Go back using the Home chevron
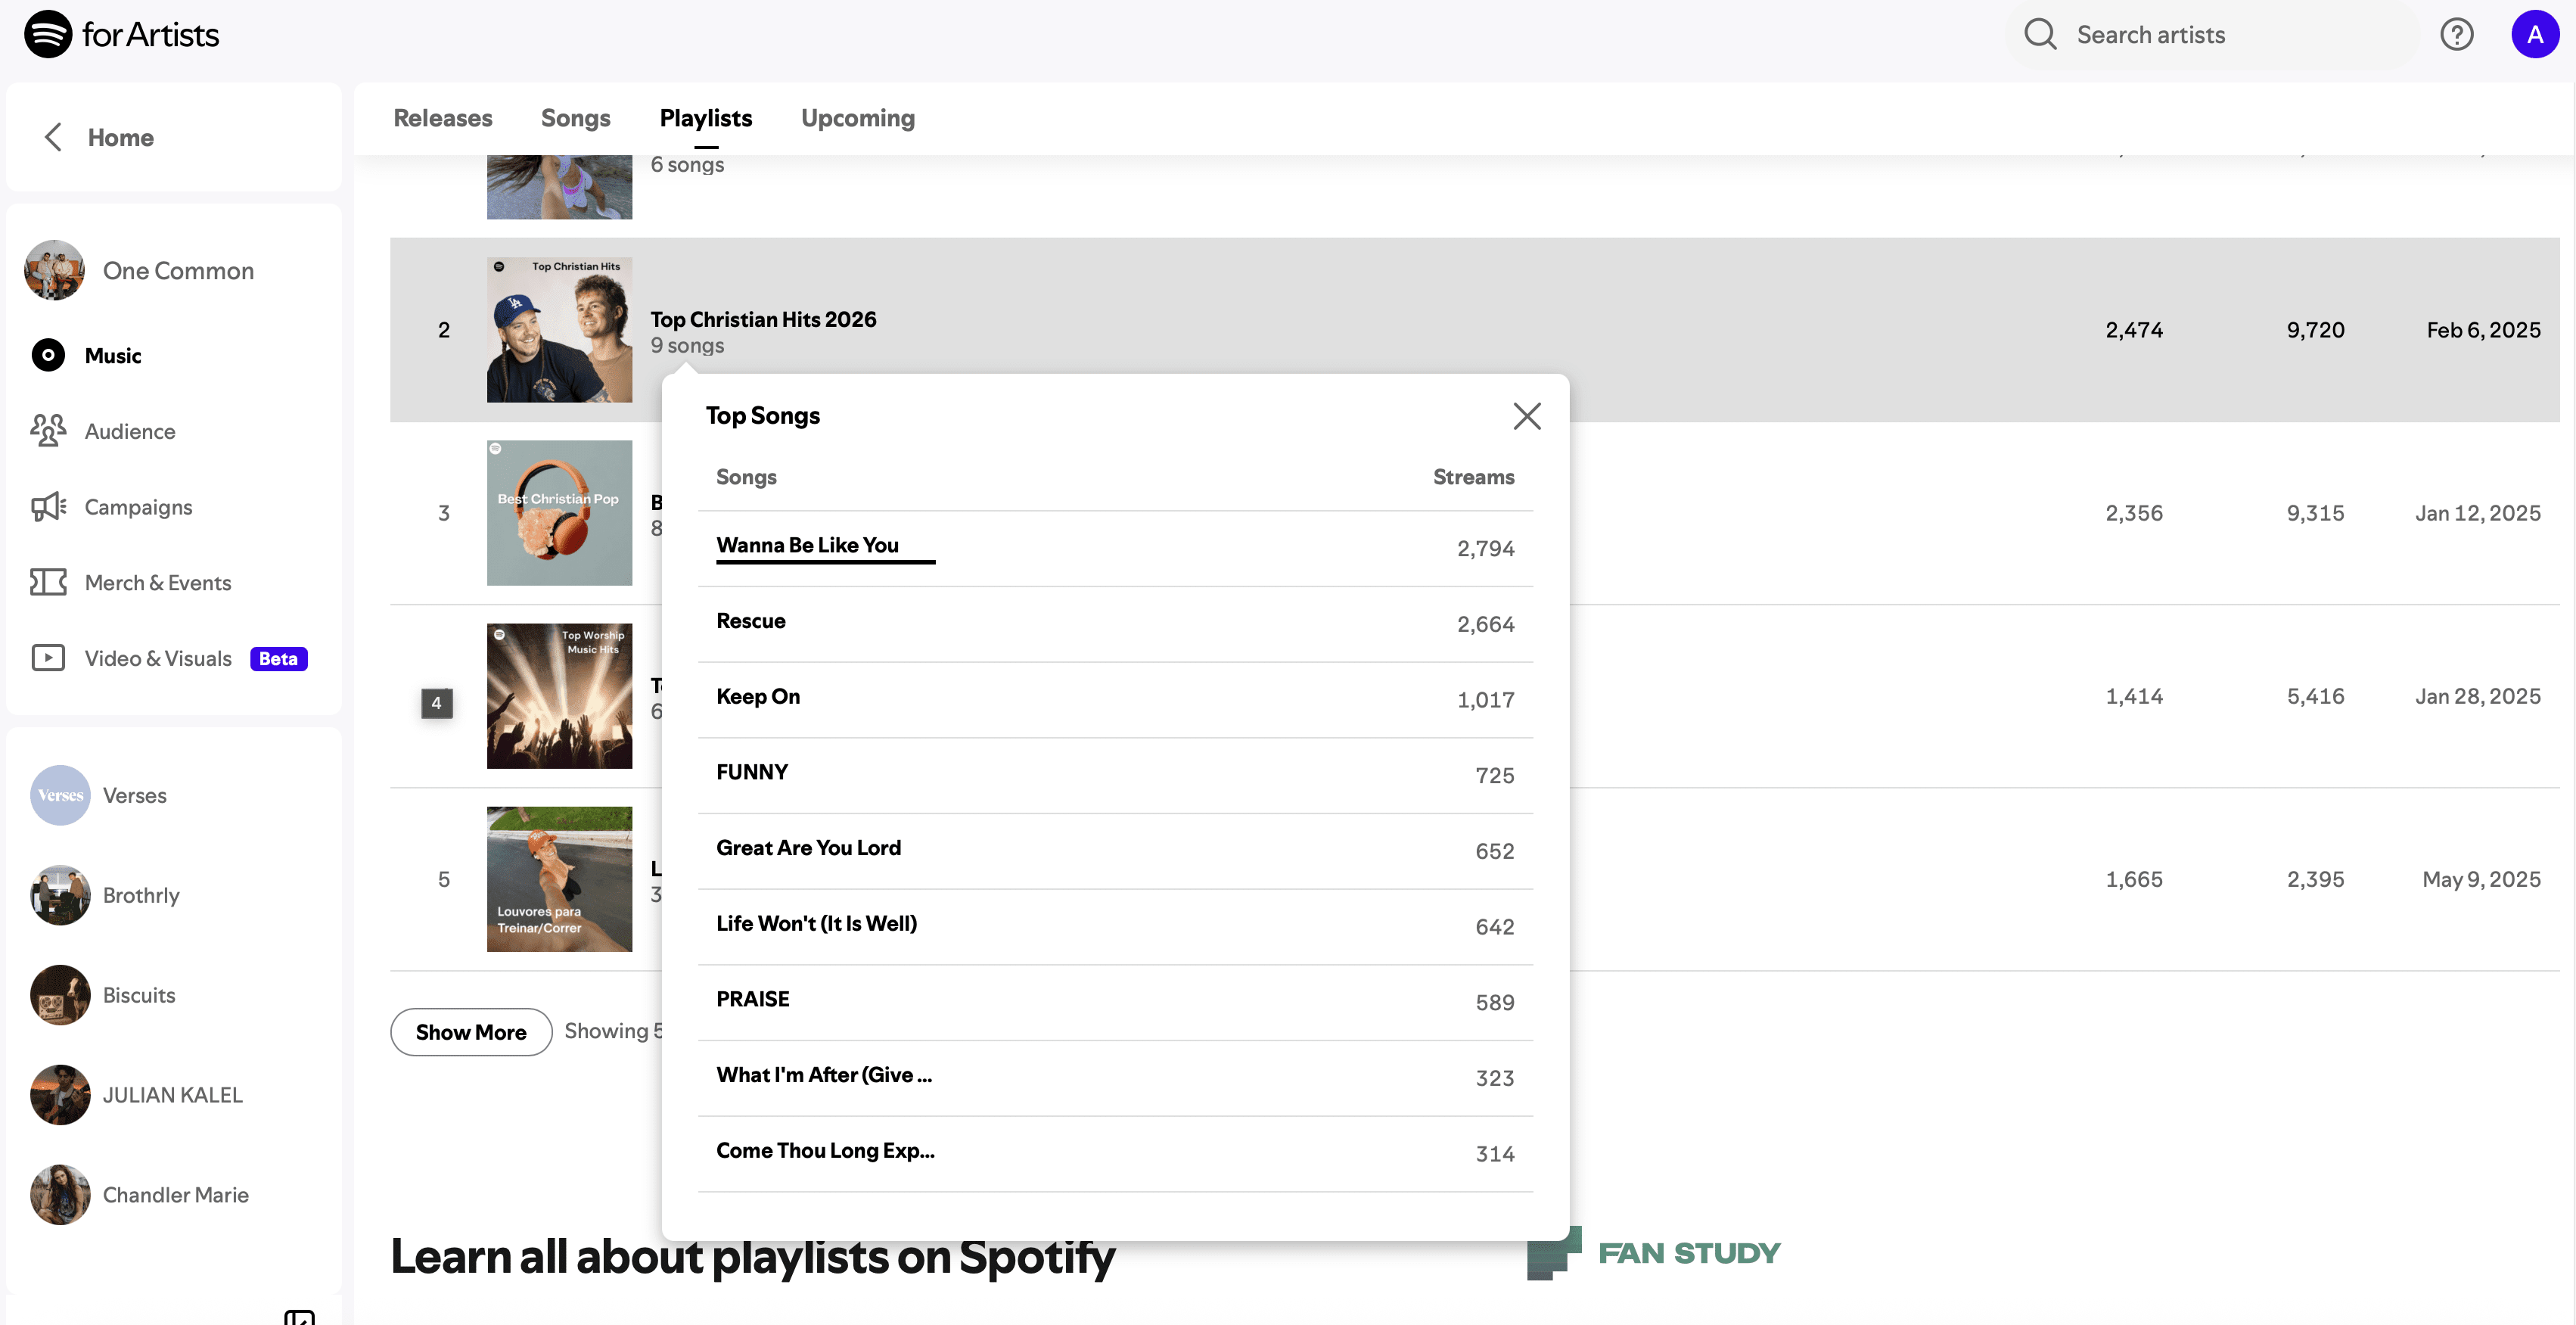The width and height of the screenshot is (2576, 1325). 54,137
